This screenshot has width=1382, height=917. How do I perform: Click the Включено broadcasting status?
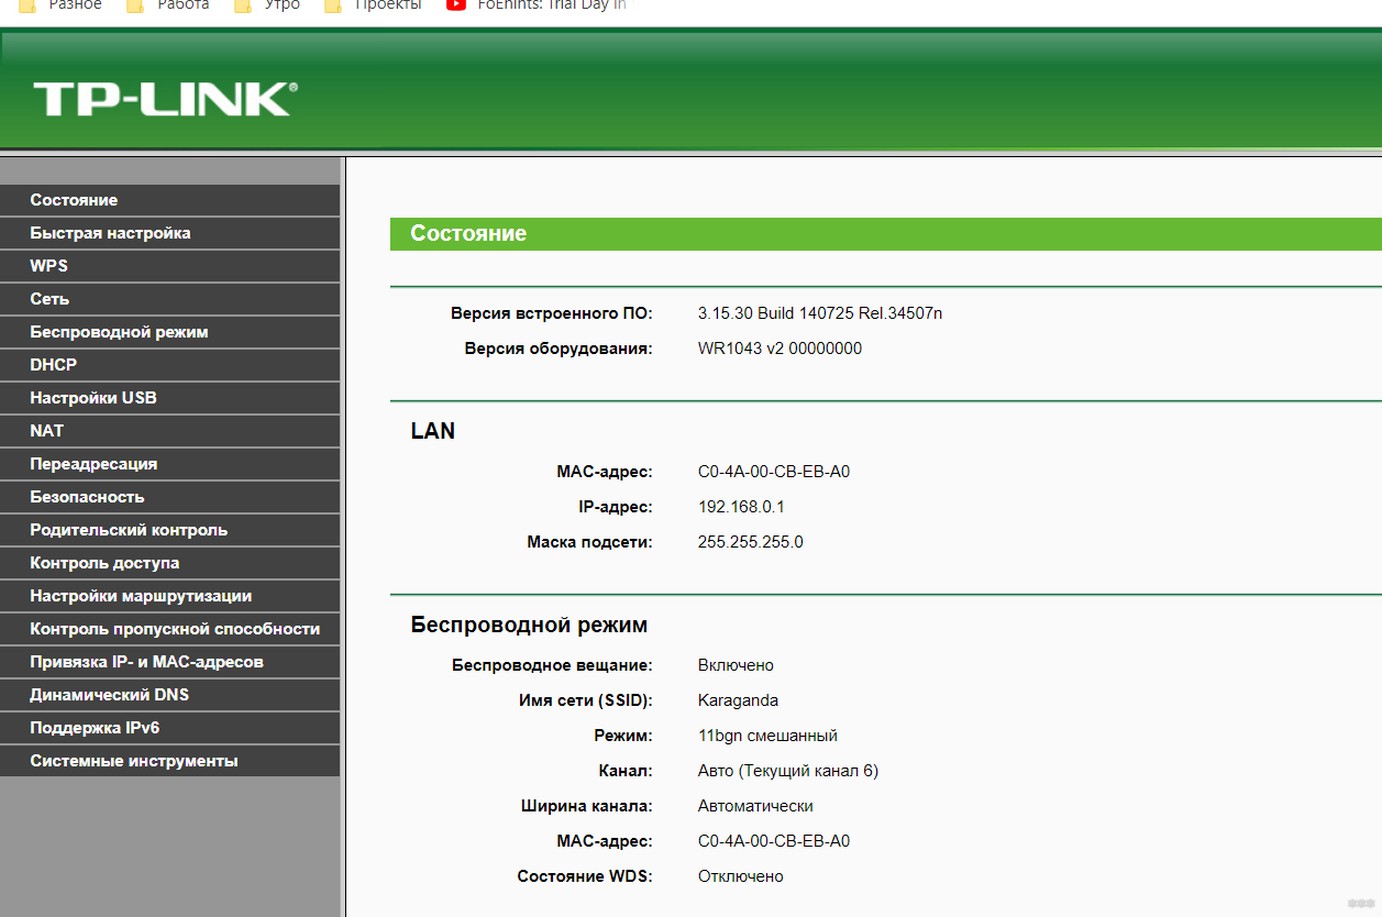tap(735, 665)
